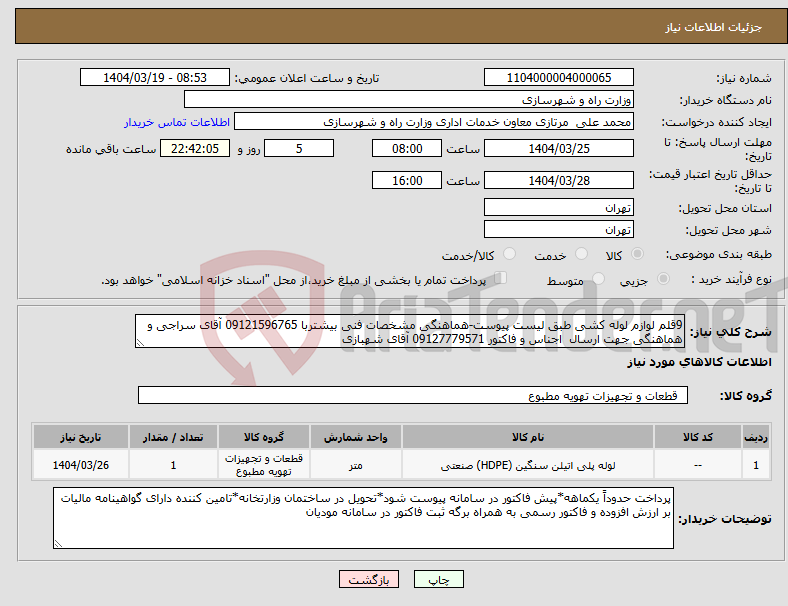Click the need number field 1104000004000065
The image size is (788, 606).
pos(558,77)
